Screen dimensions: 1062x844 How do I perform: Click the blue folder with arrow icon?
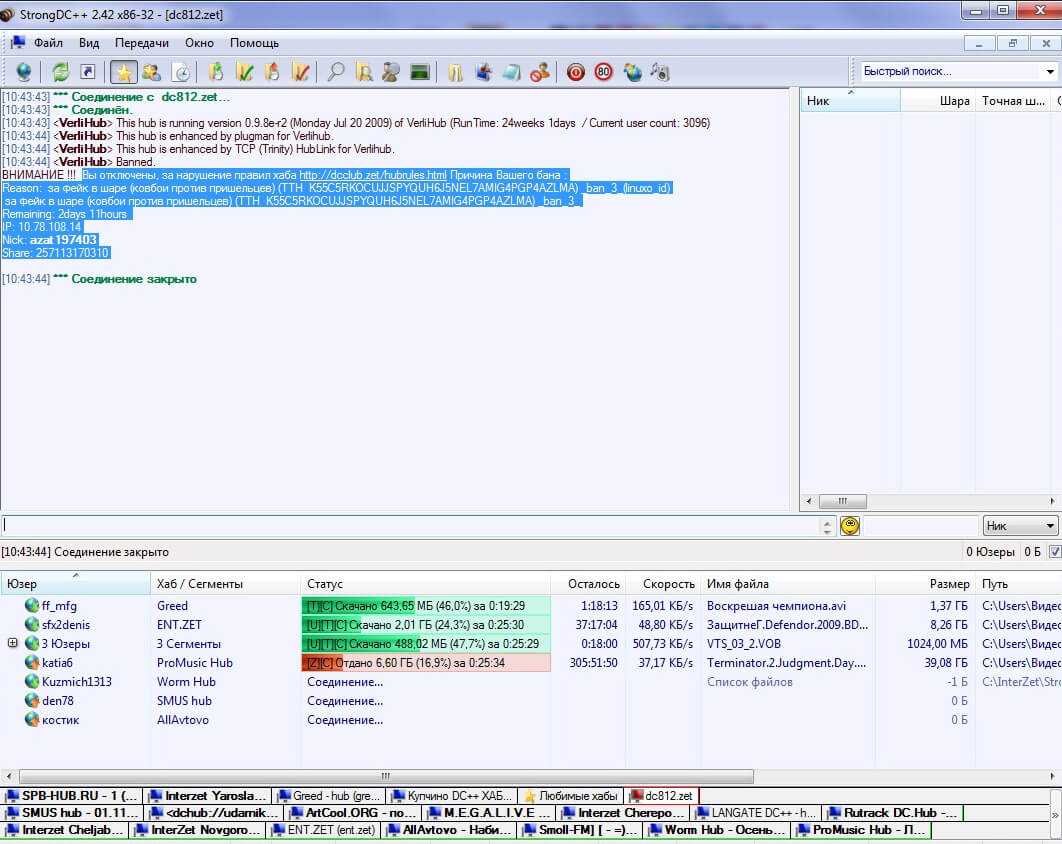(484, 72)
